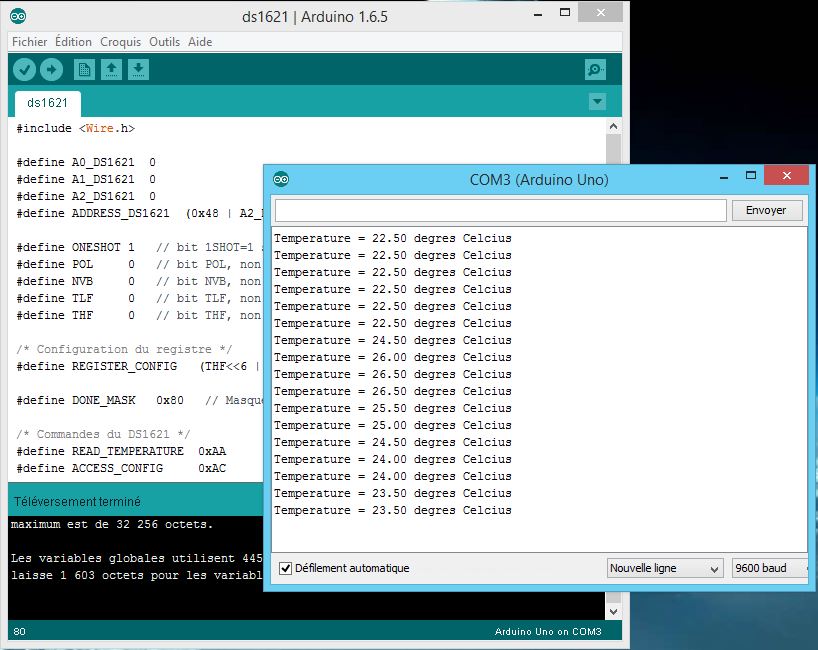Click the serial message input field
The height and width of the screenshot is (650, 818).
point(500,210)
